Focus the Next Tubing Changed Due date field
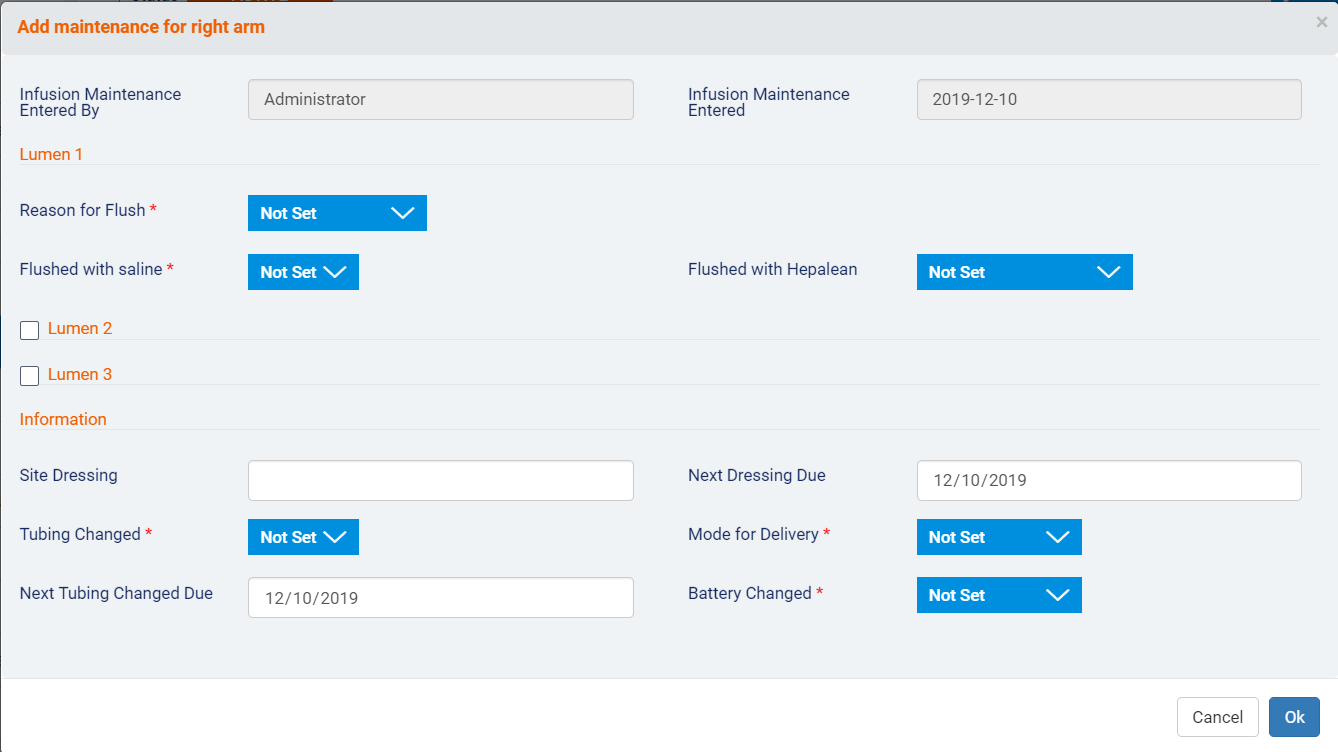This screenshot has height=752, width=1338. pos(440,598)
